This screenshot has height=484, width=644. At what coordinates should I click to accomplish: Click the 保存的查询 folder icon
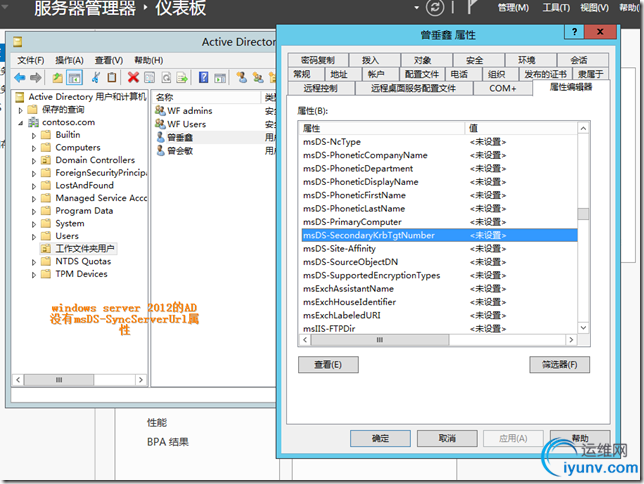tap(32, 109)
